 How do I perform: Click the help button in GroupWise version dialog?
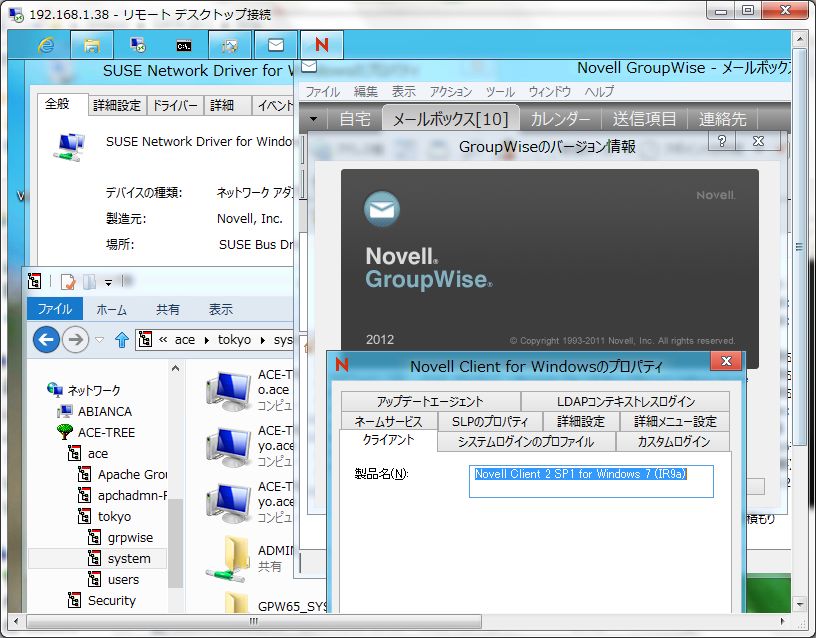pyautogui.click(x=722, y=141)
